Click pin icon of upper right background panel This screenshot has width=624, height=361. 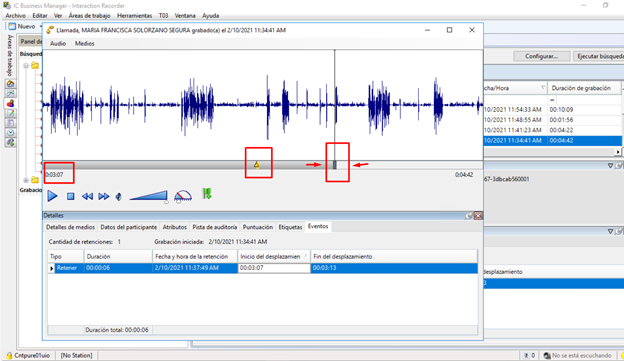coord(619,166)
